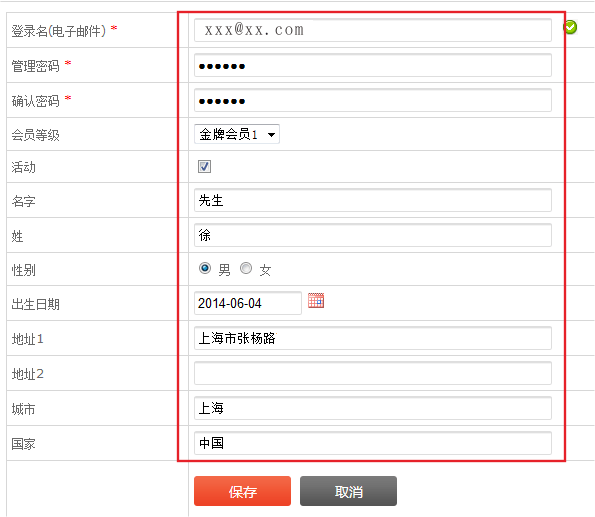The width and height of the screenshot is (595, 517).
Task: Click the green validation checkmark icon
Action: click(570, 27)
